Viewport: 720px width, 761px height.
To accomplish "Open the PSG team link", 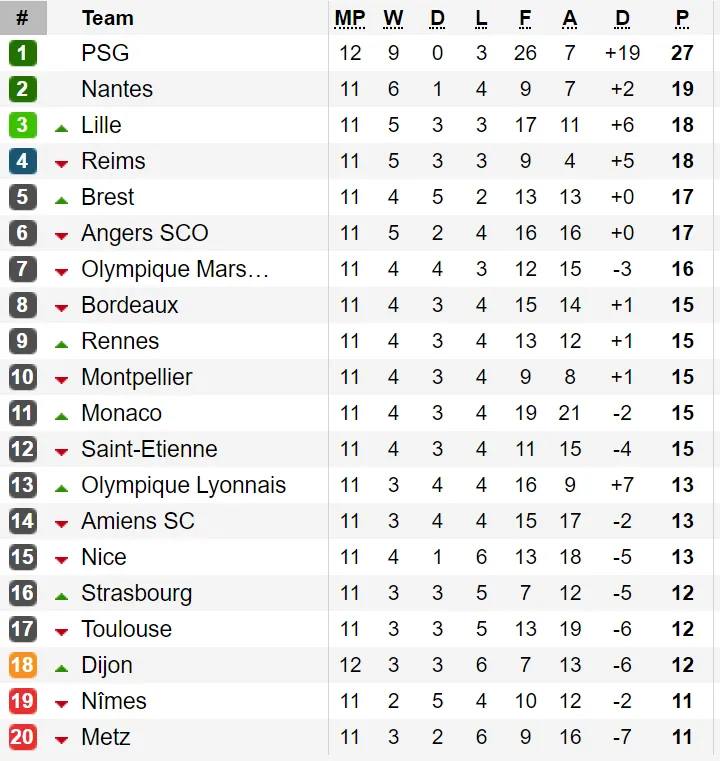I will 105,53.
